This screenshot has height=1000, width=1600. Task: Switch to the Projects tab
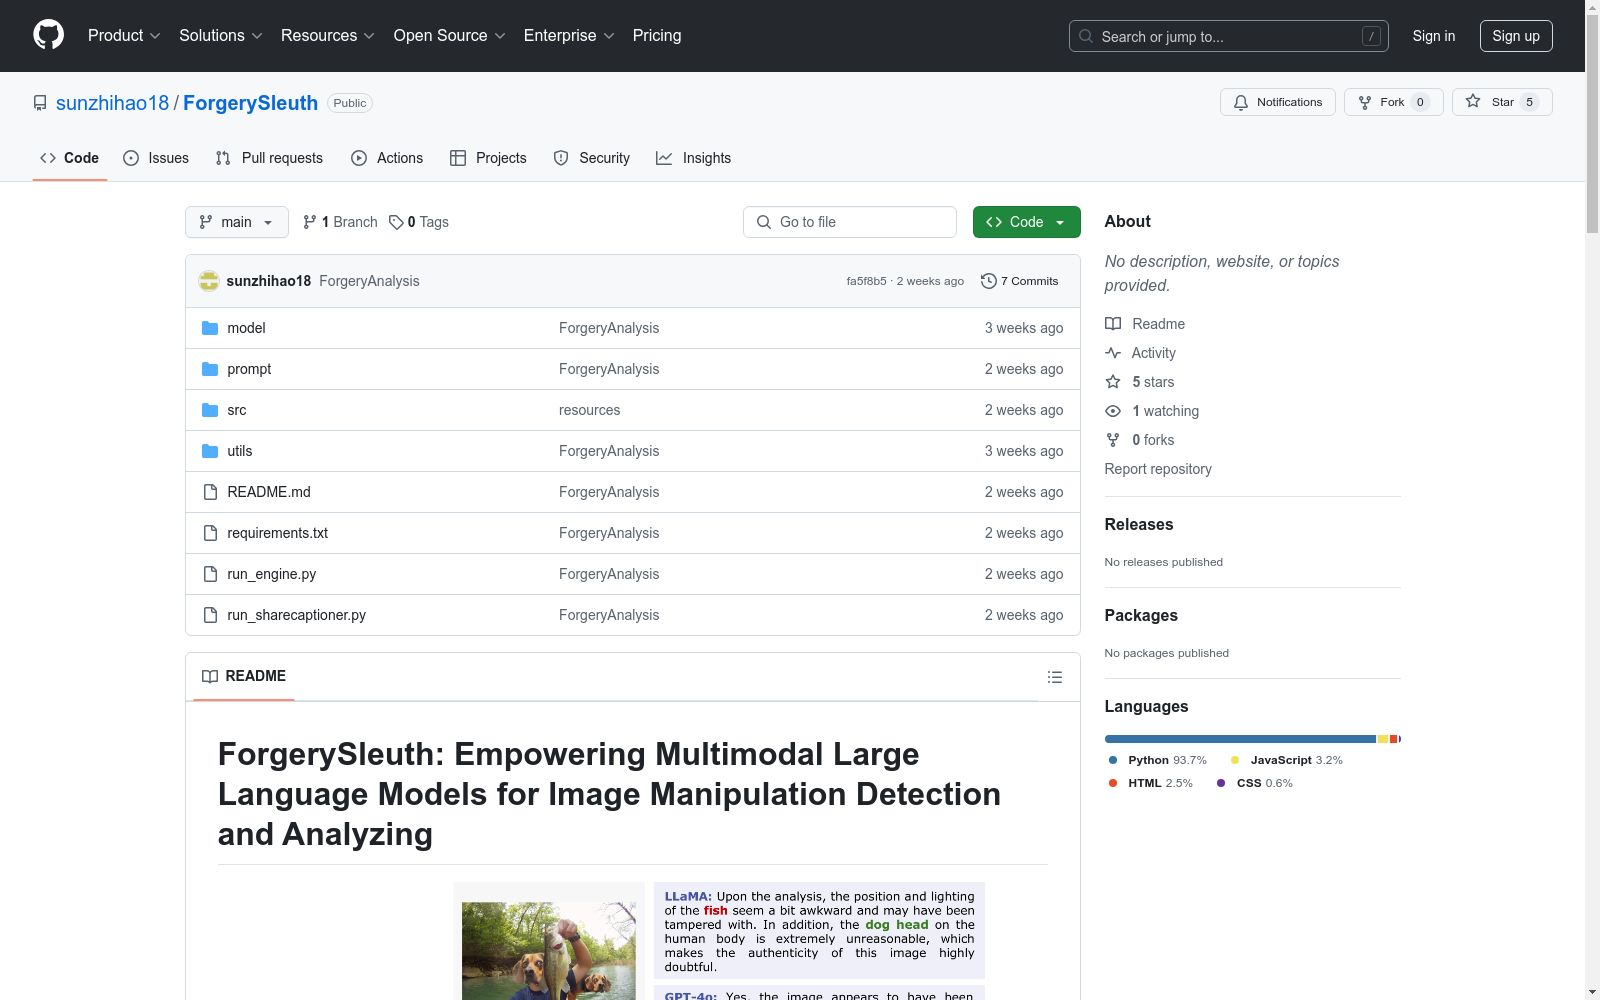tap(488, 158)
